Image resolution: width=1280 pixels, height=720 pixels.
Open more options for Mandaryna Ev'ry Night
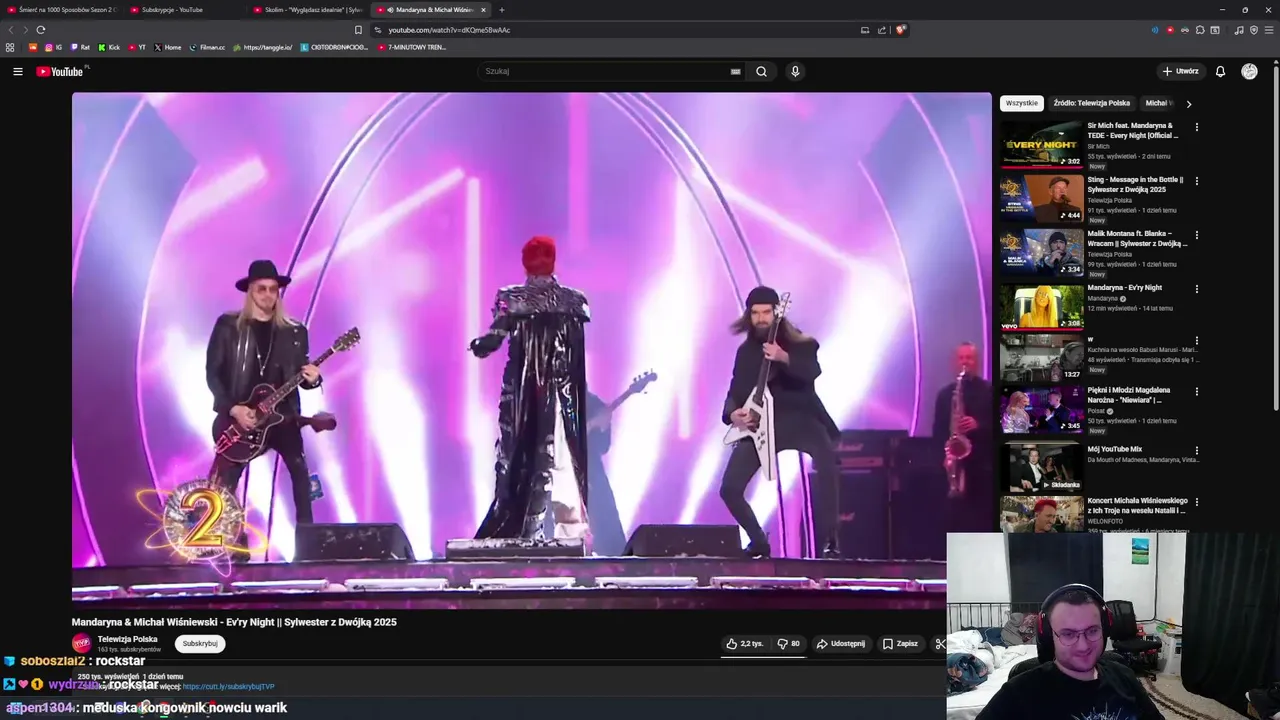coord(1196,289)
